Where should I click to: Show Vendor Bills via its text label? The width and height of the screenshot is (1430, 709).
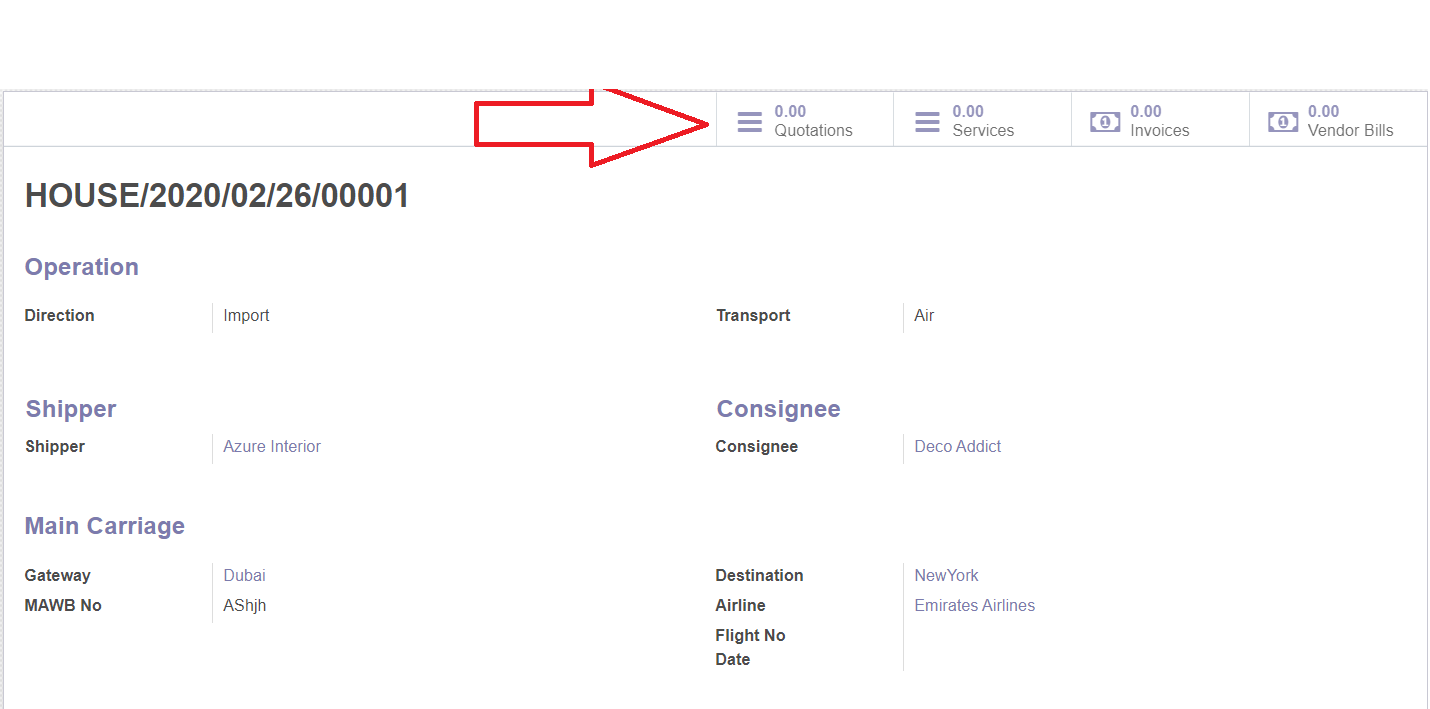click(1350, 130)
